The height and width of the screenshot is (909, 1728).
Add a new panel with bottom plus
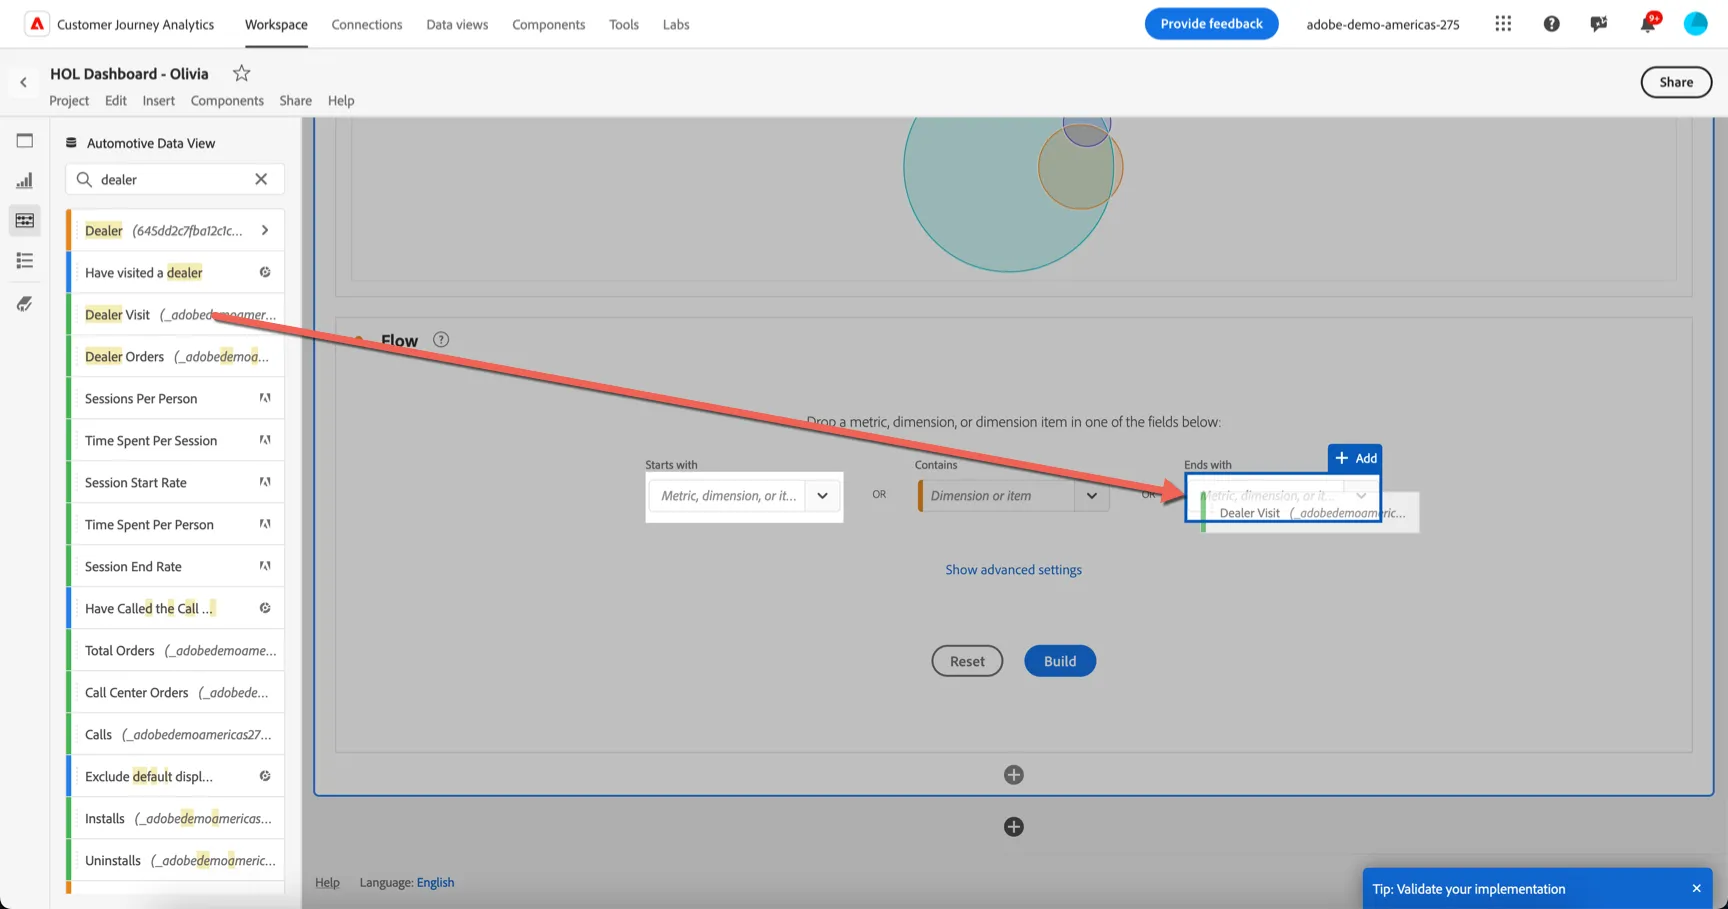(1013, 827)
